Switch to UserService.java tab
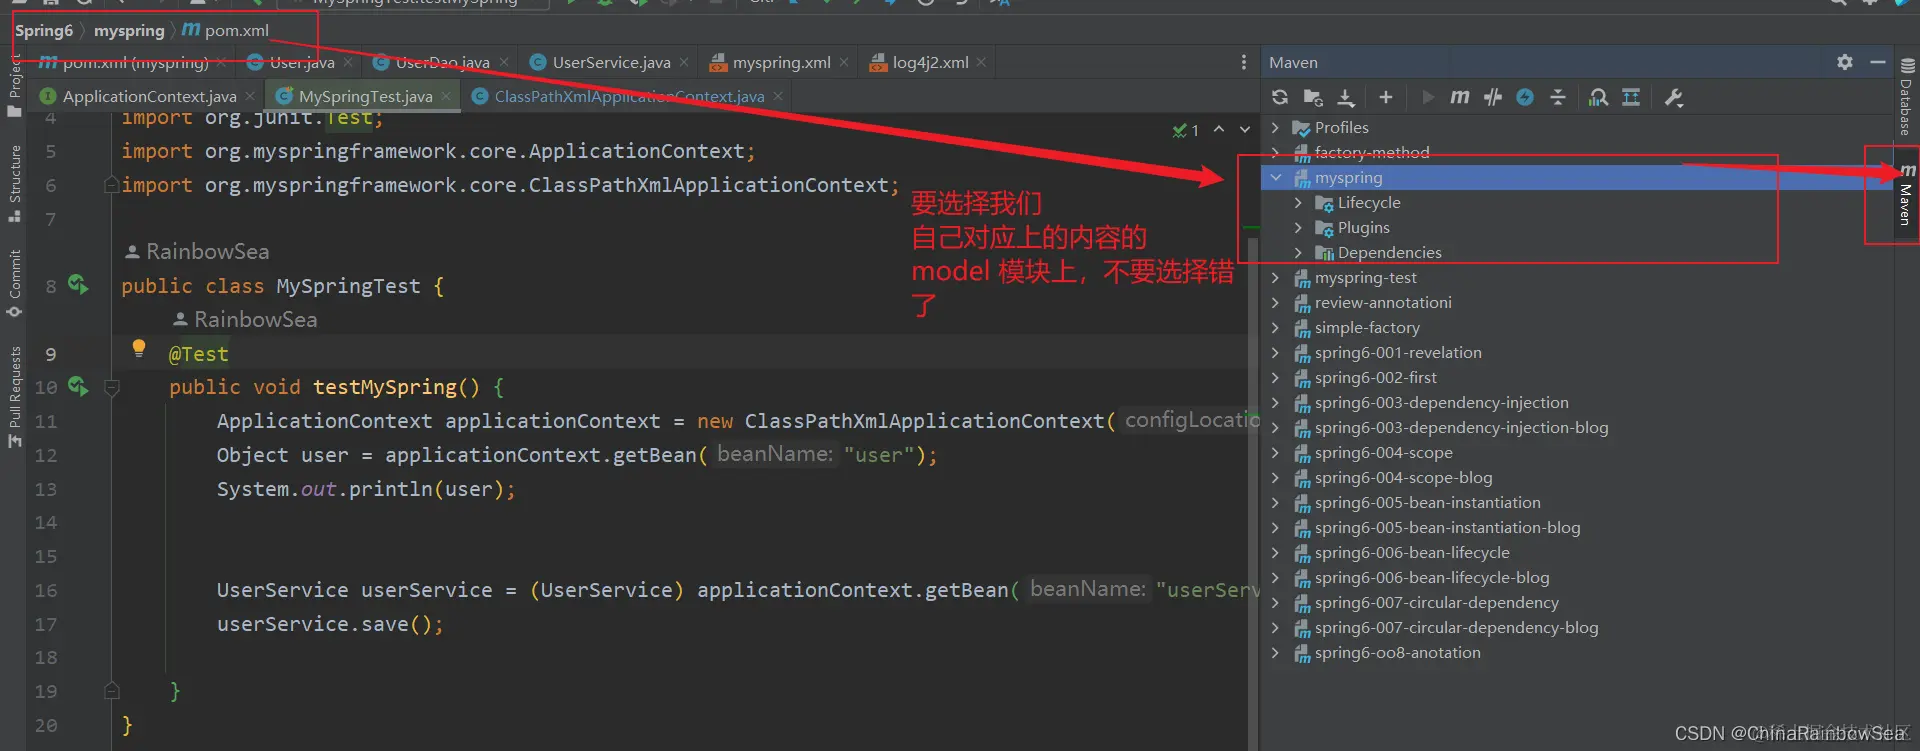 [610, 62]
